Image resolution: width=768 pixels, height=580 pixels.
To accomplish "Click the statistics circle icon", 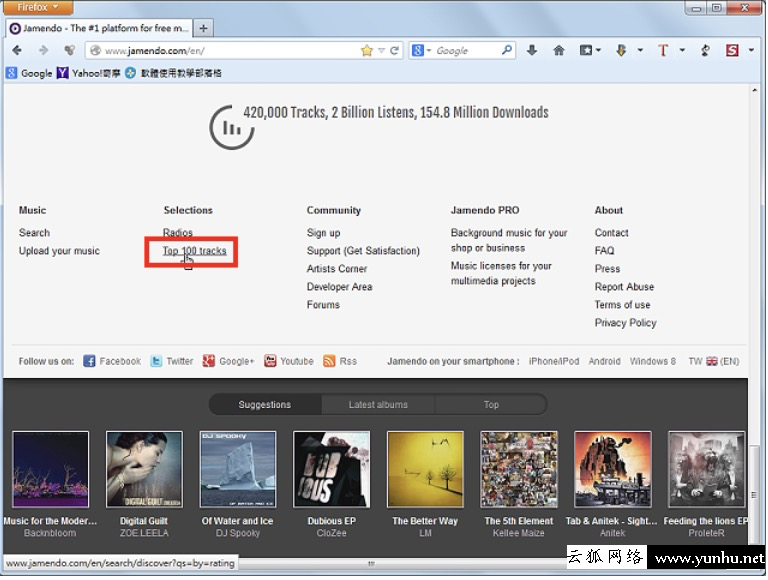I will [231, 127].
